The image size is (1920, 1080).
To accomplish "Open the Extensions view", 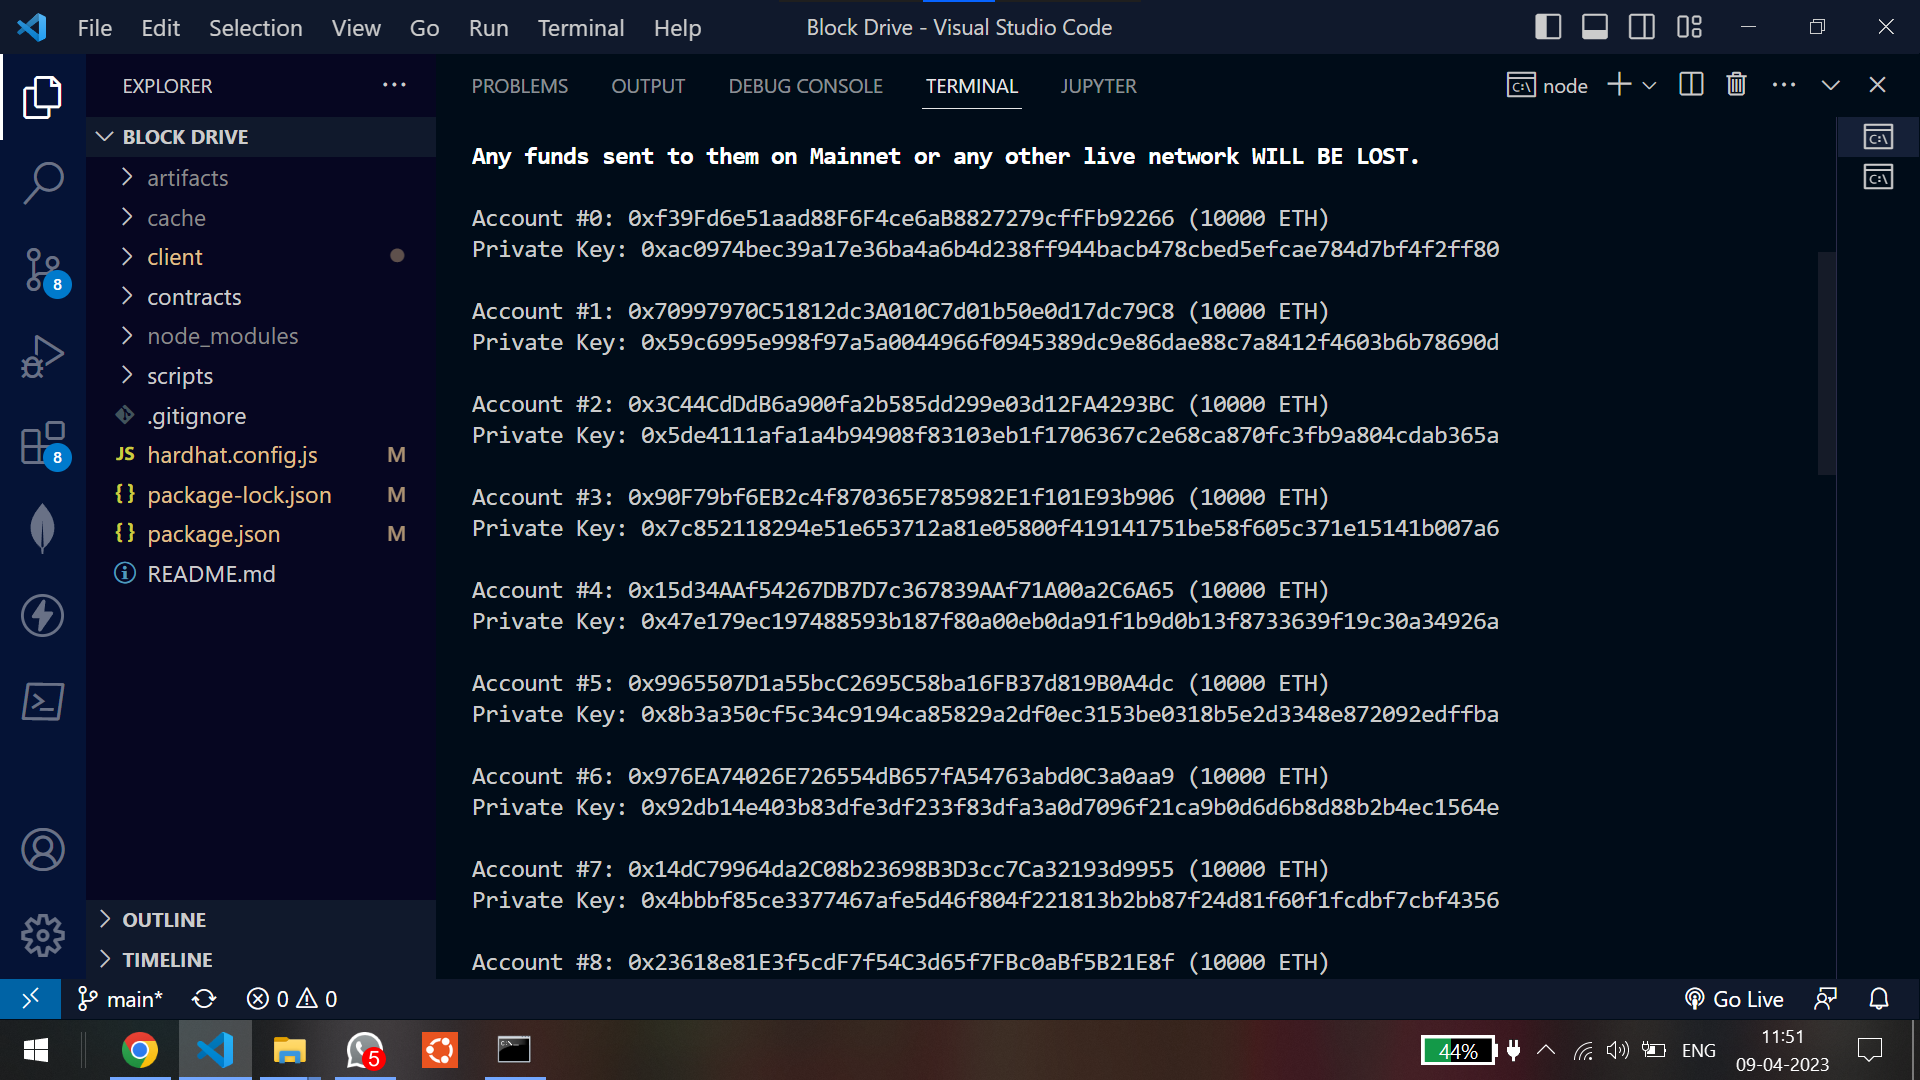I will (42, 443).
